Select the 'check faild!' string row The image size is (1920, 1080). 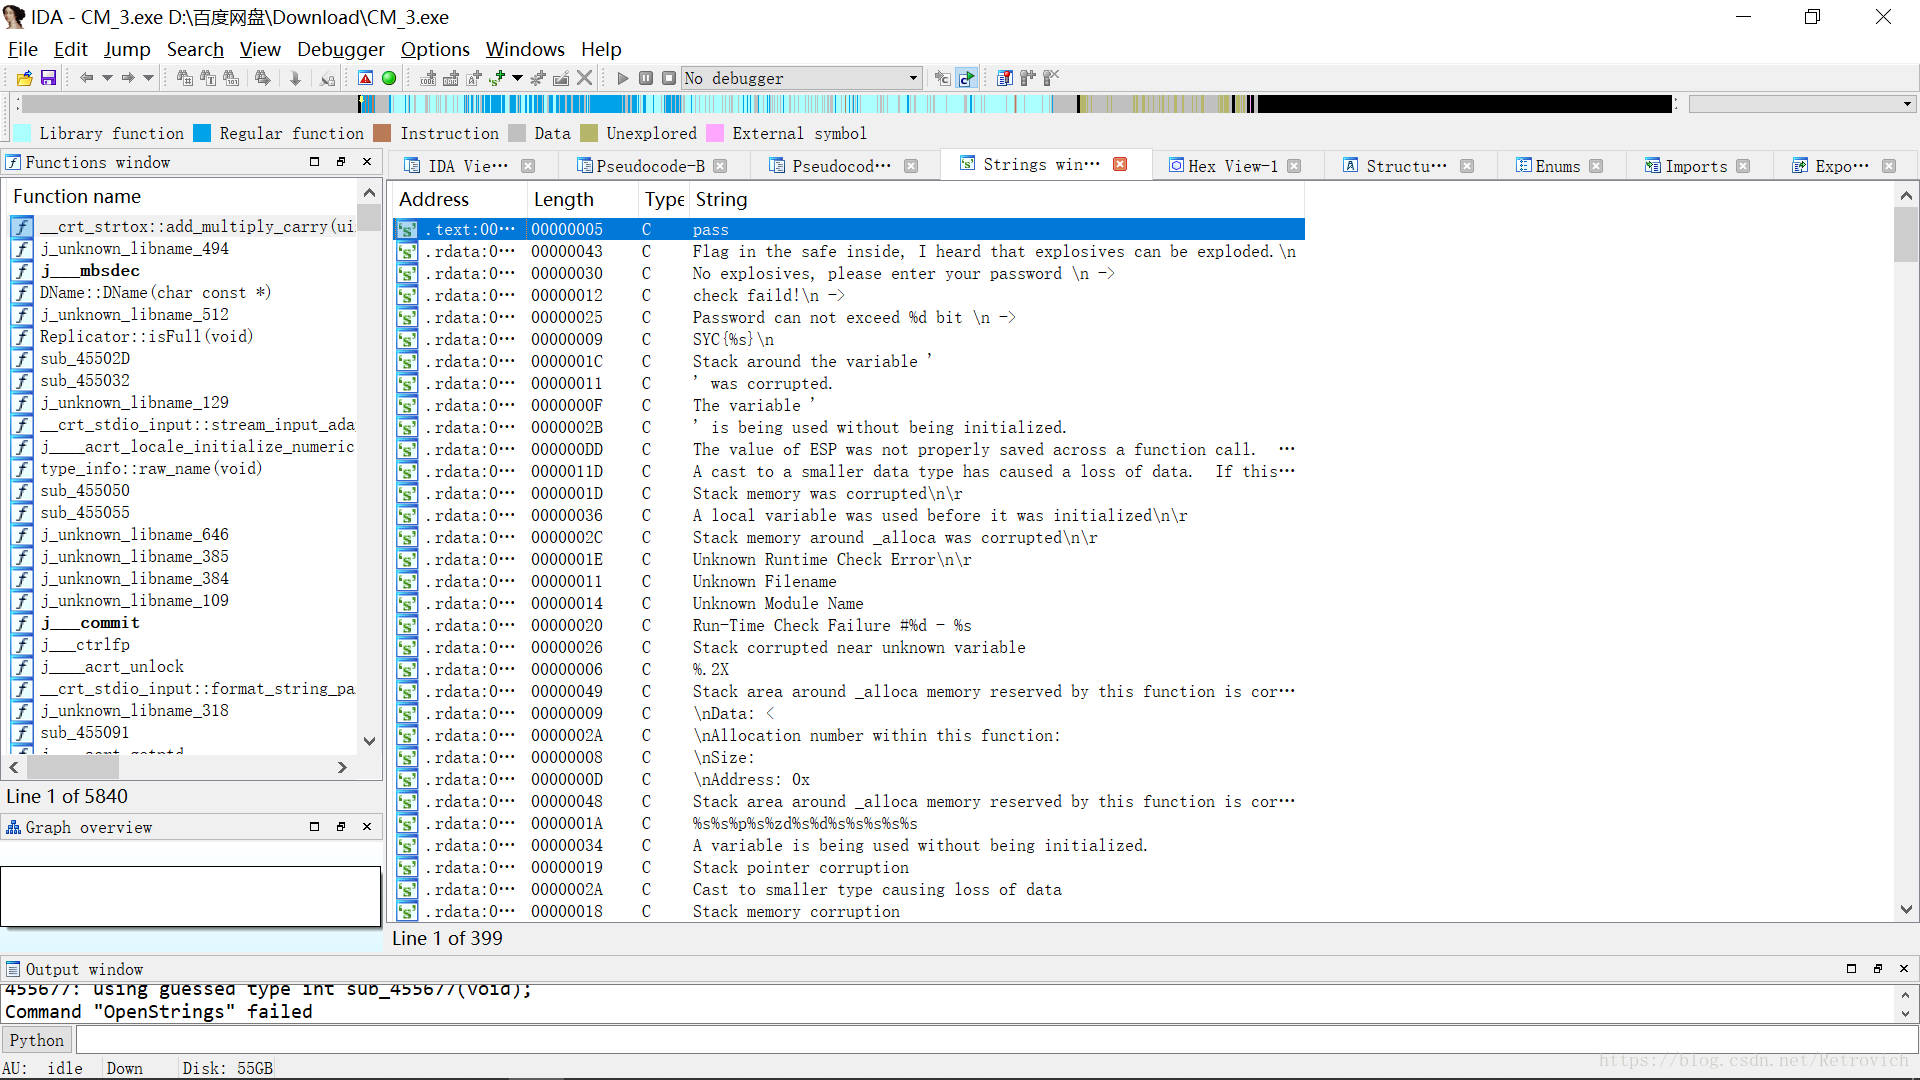click(849, 296)
